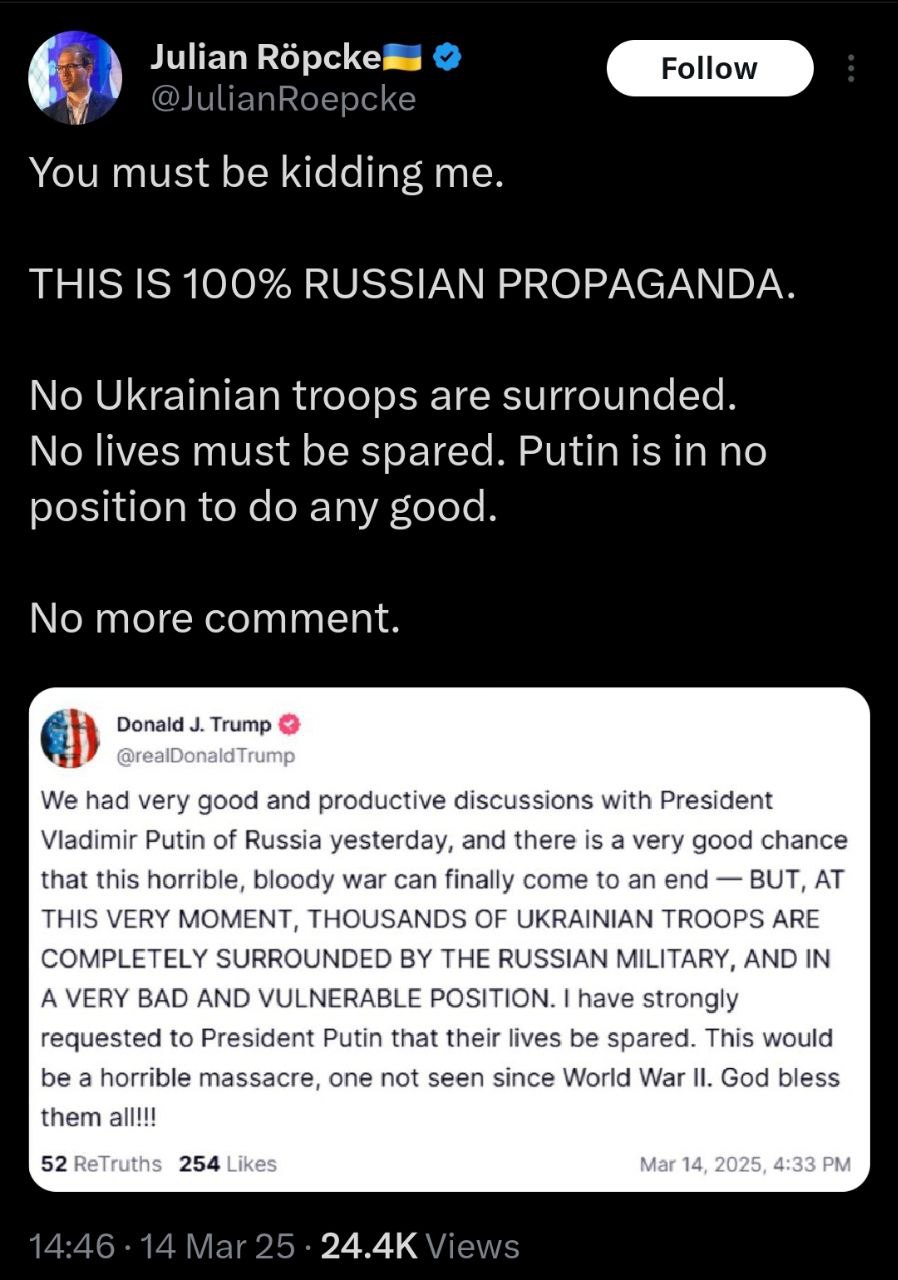Click the "No more comment." line
The image size is (898, 1280).
click(x=215, y=619)
